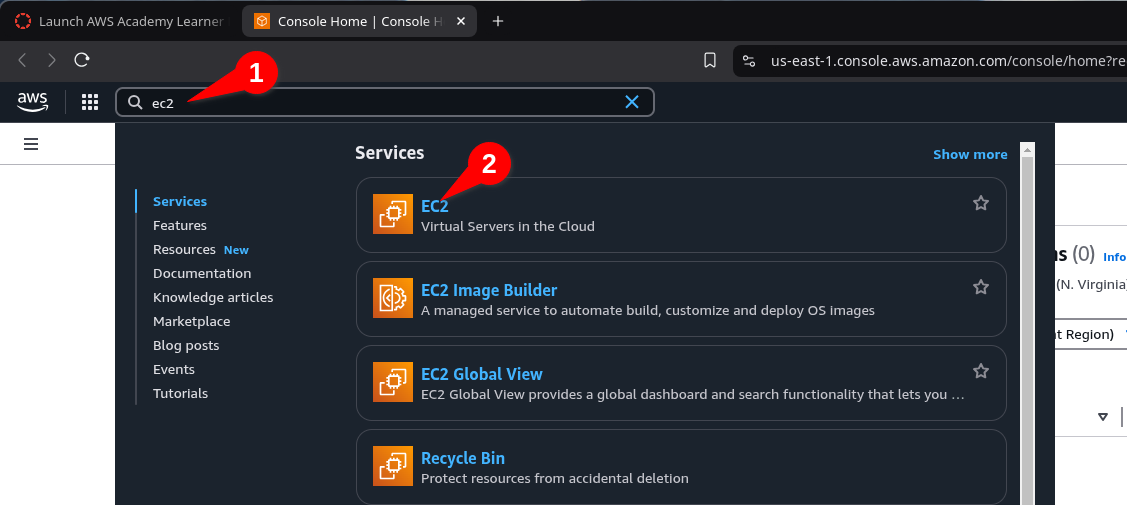Image resolution: width=1127 pixels, height=505 pixels.
Task: Toggle favorite star for EC2 Global View
Action: tap(980, 371)
